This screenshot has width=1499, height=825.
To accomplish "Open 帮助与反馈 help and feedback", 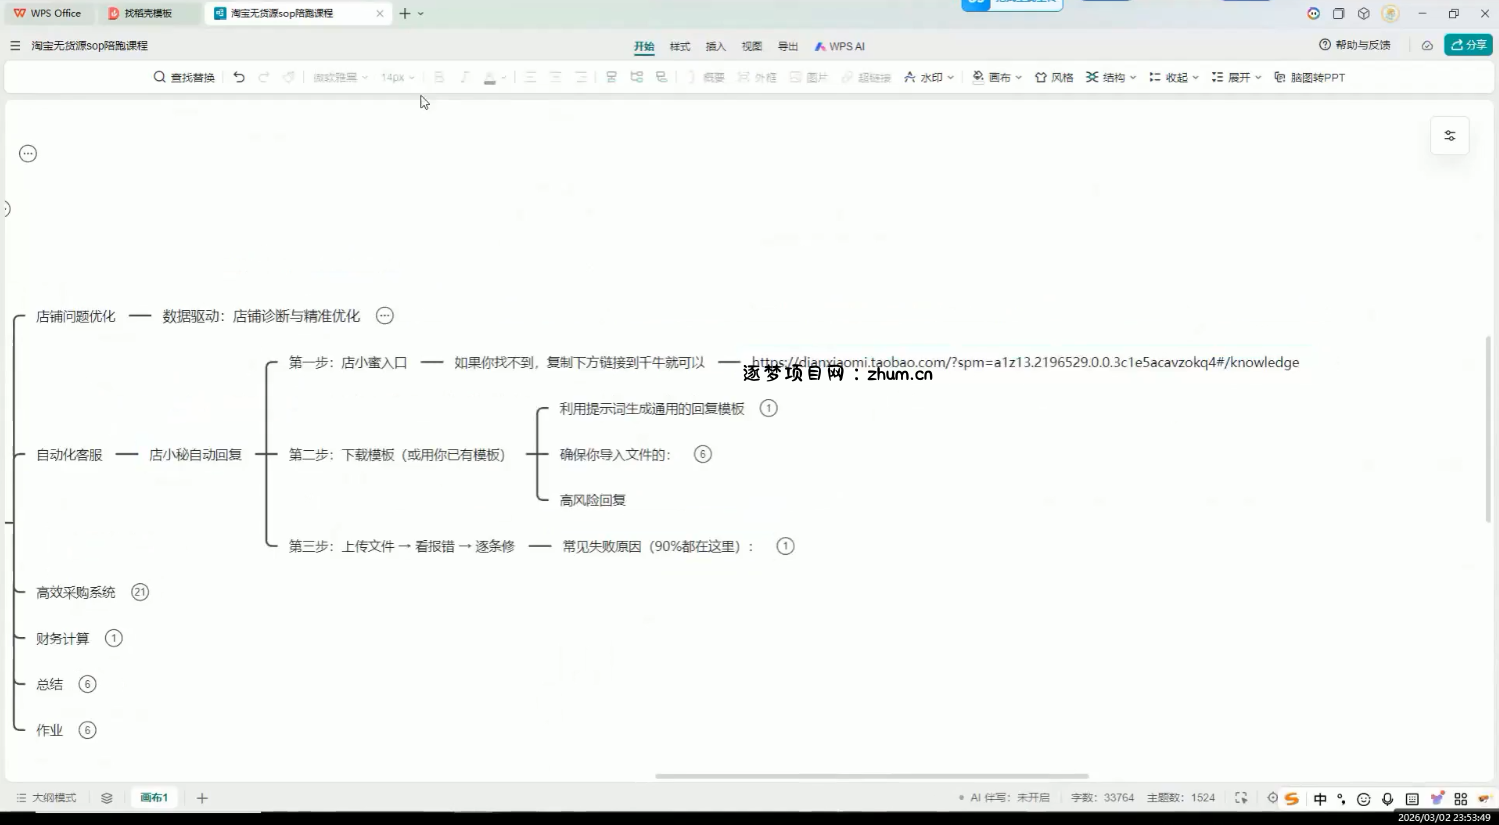I will coord(1355,45).
